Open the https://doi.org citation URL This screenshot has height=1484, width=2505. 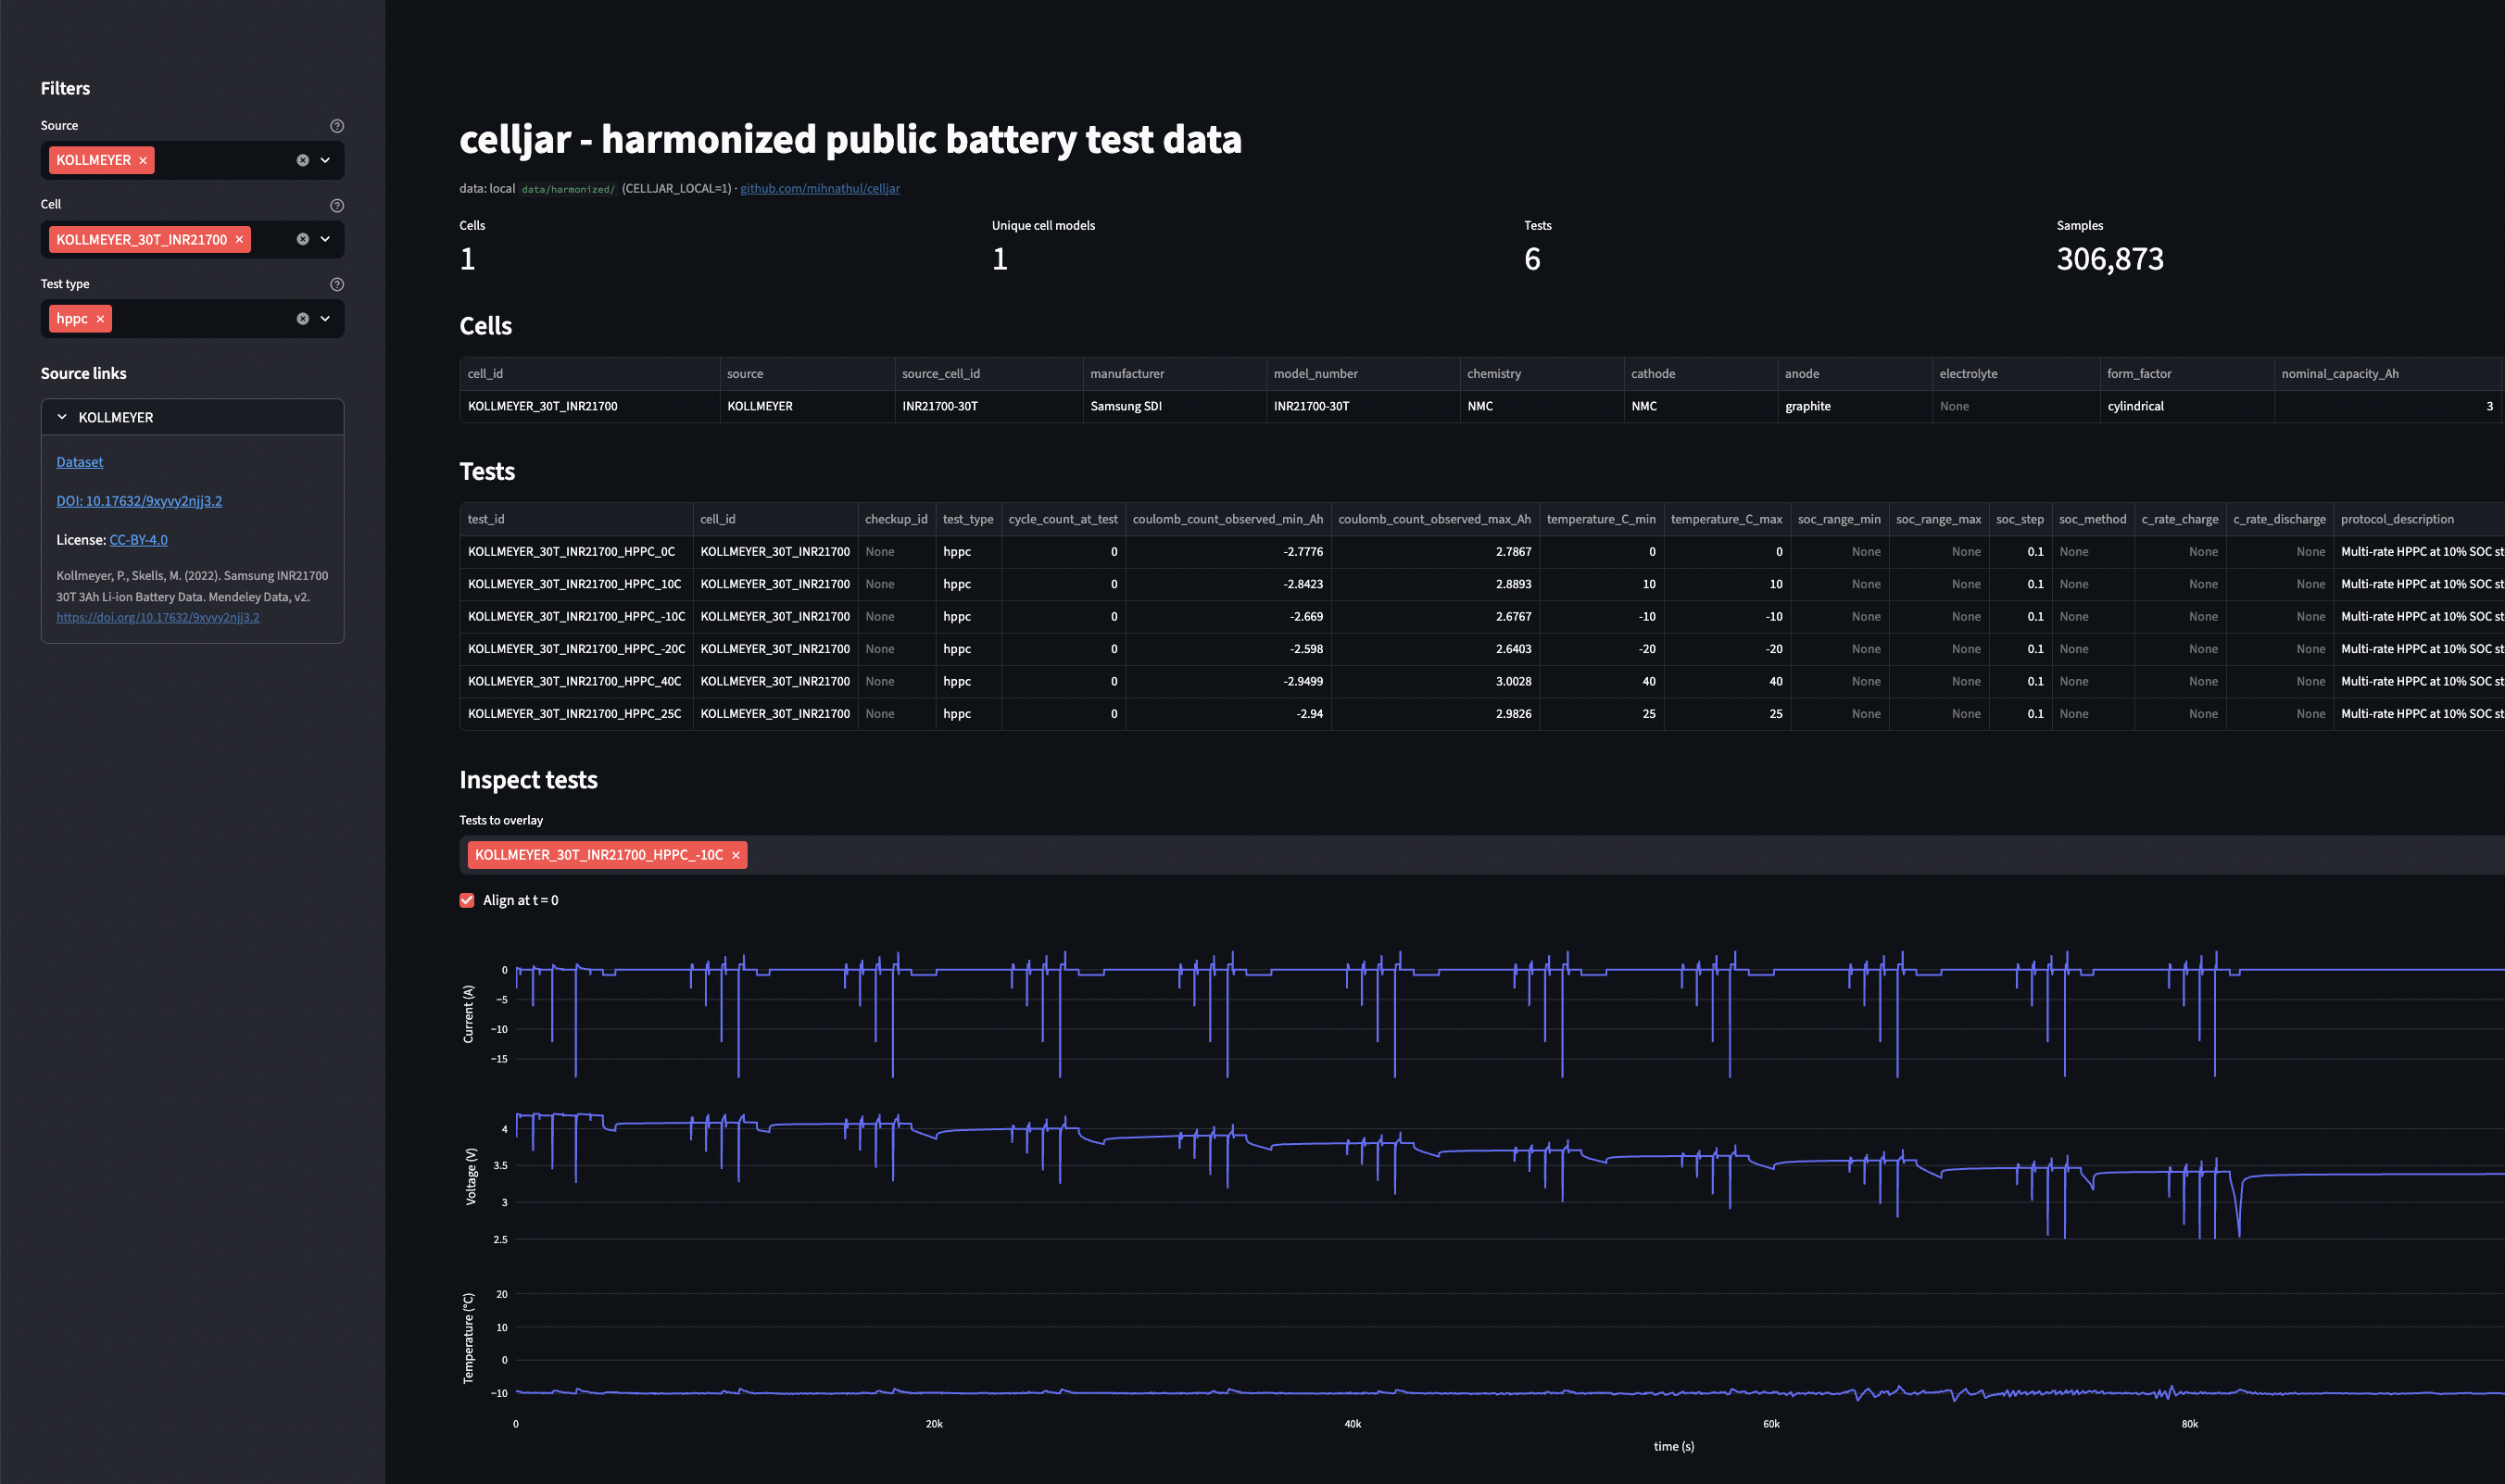coord(157,617)
